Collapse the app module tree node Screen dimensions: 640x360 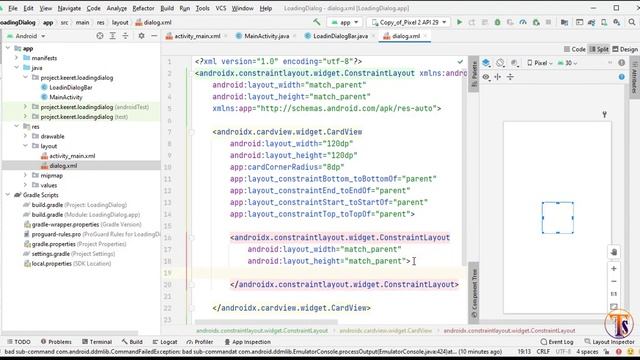click(x=8, y=48)
